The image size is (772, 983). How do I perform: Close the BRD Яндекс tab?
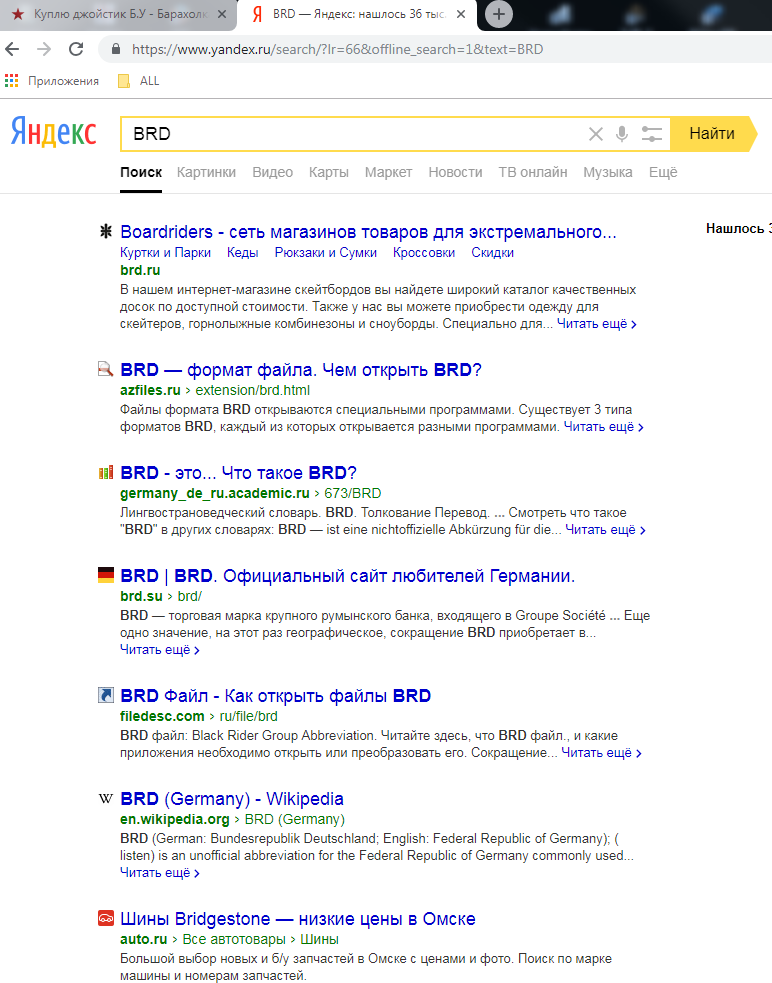point(461,14)
